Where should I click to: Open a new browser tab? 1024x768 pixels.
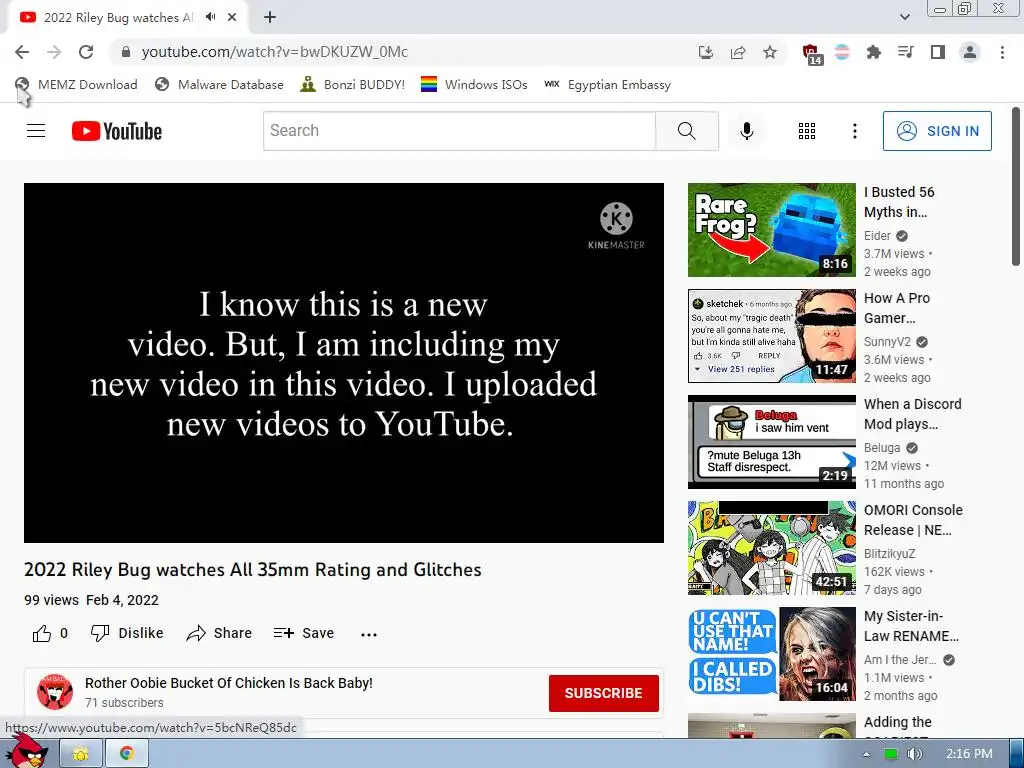[x=270, y=18]
